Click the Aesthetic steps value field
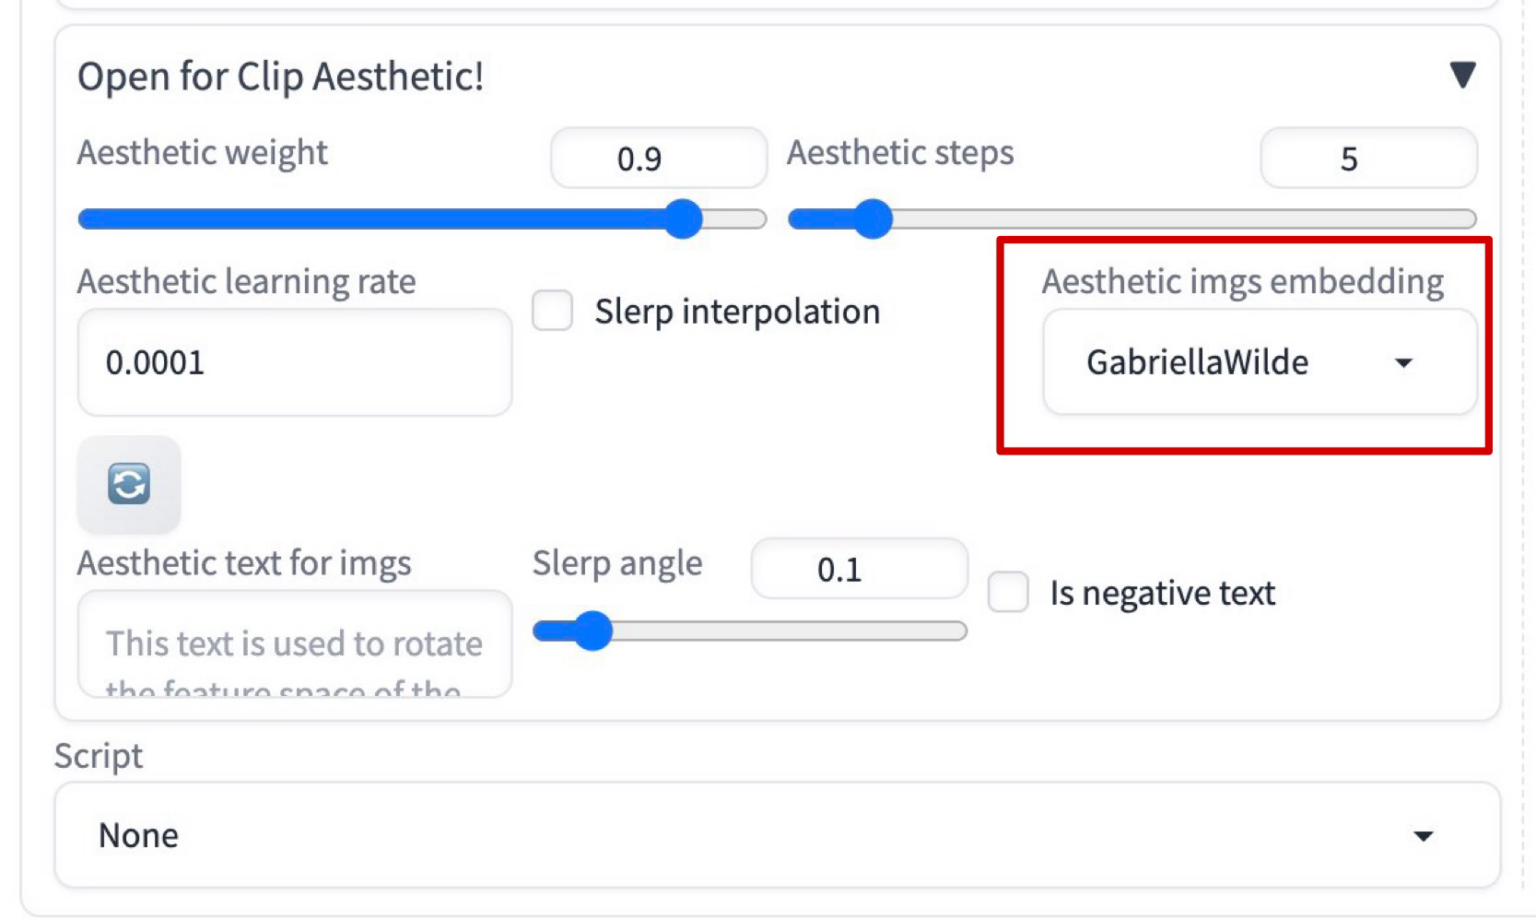The width and height of the screenshot is (1536, 920). tap(1370, 158)
